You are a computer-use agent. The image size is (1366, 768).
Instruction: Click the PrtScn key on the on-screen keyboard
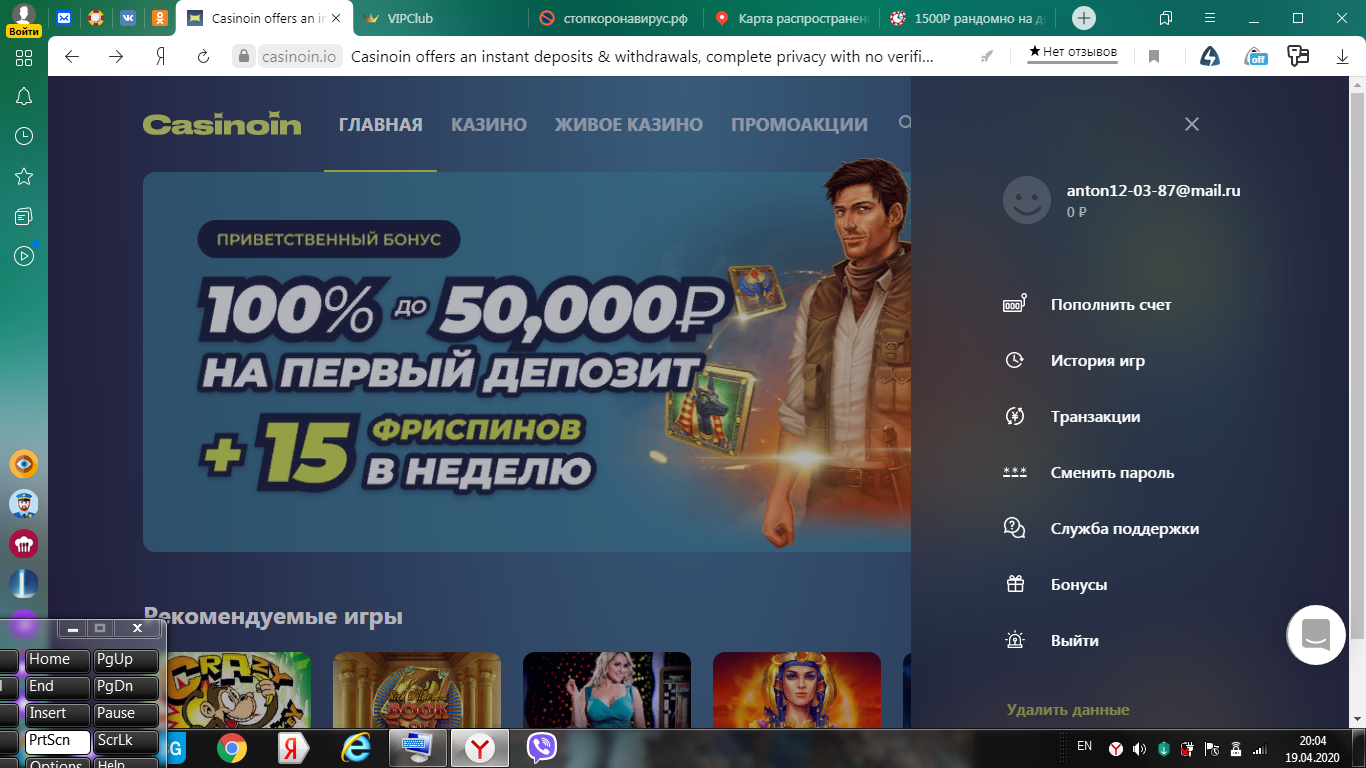point(57,741)
